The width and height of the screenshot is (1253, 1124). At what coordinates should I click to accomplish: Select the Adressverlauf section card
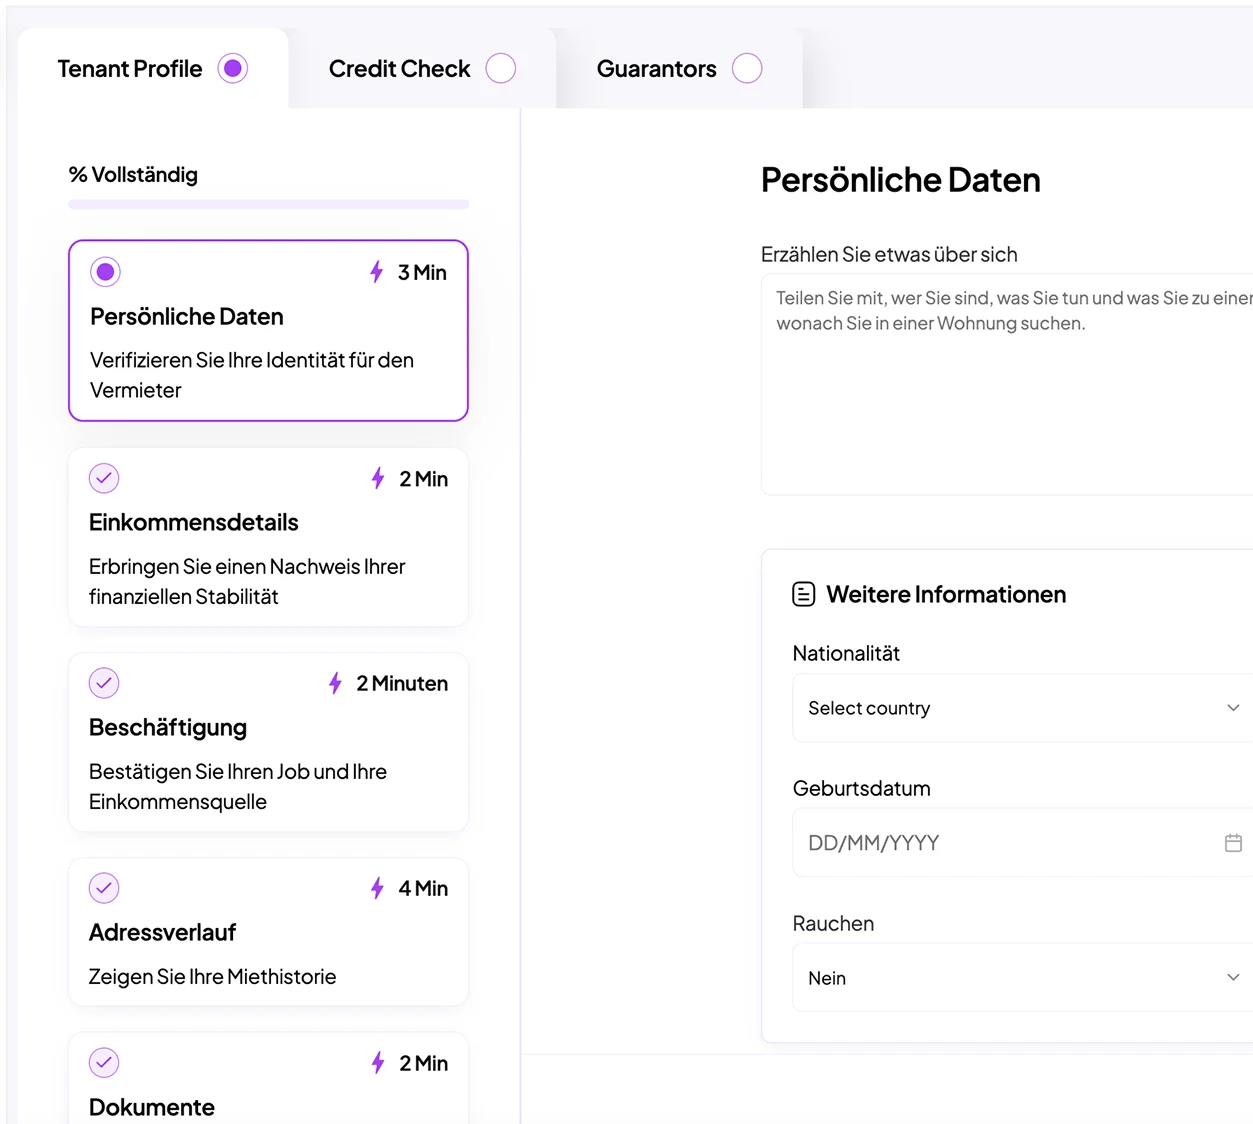click(x=268, y=931)
